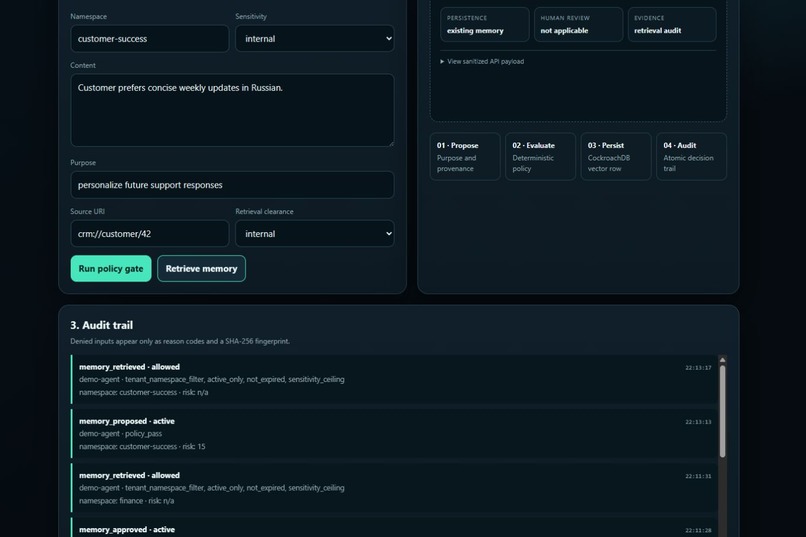The height and width of the screenshot is (537, 806).
Task: Select the memory_proposed active entry
Action: coord(394,434)
